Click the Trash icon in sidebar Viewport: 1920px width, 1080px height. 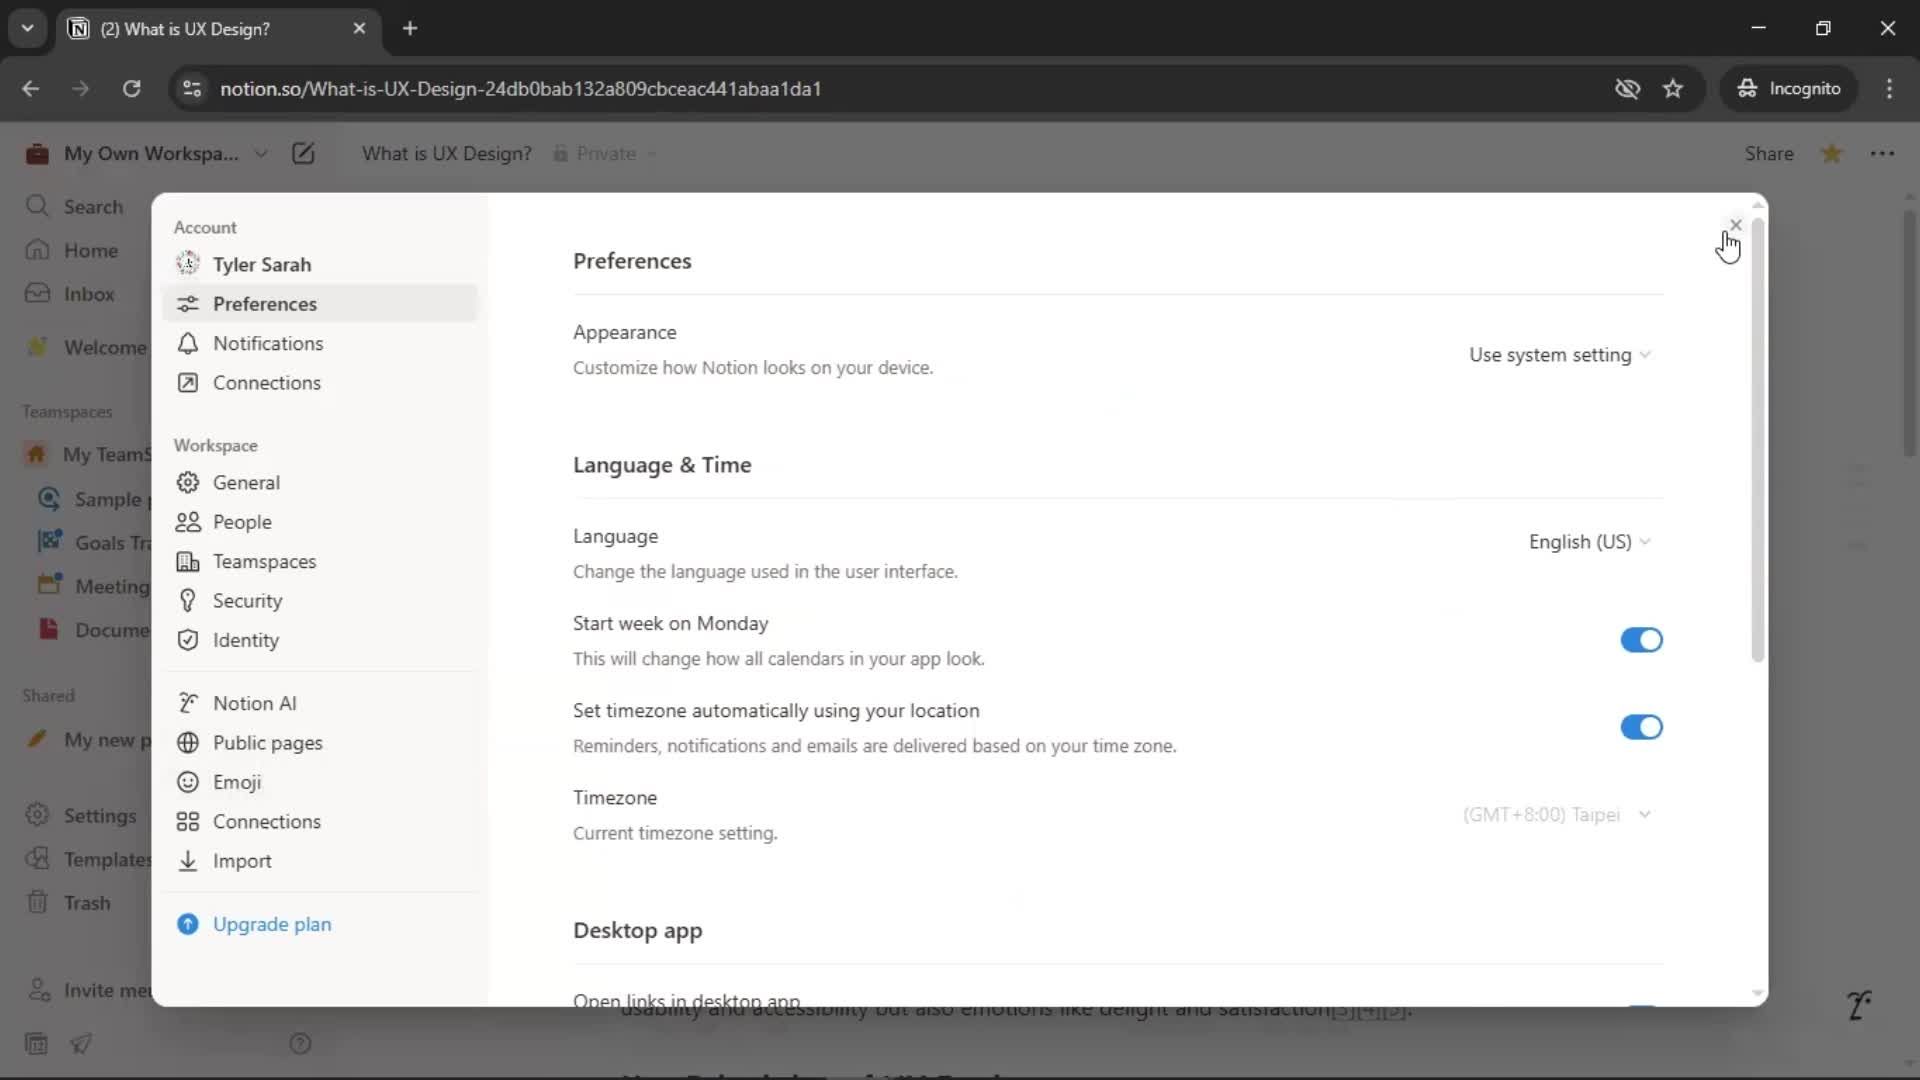(37, 902)
